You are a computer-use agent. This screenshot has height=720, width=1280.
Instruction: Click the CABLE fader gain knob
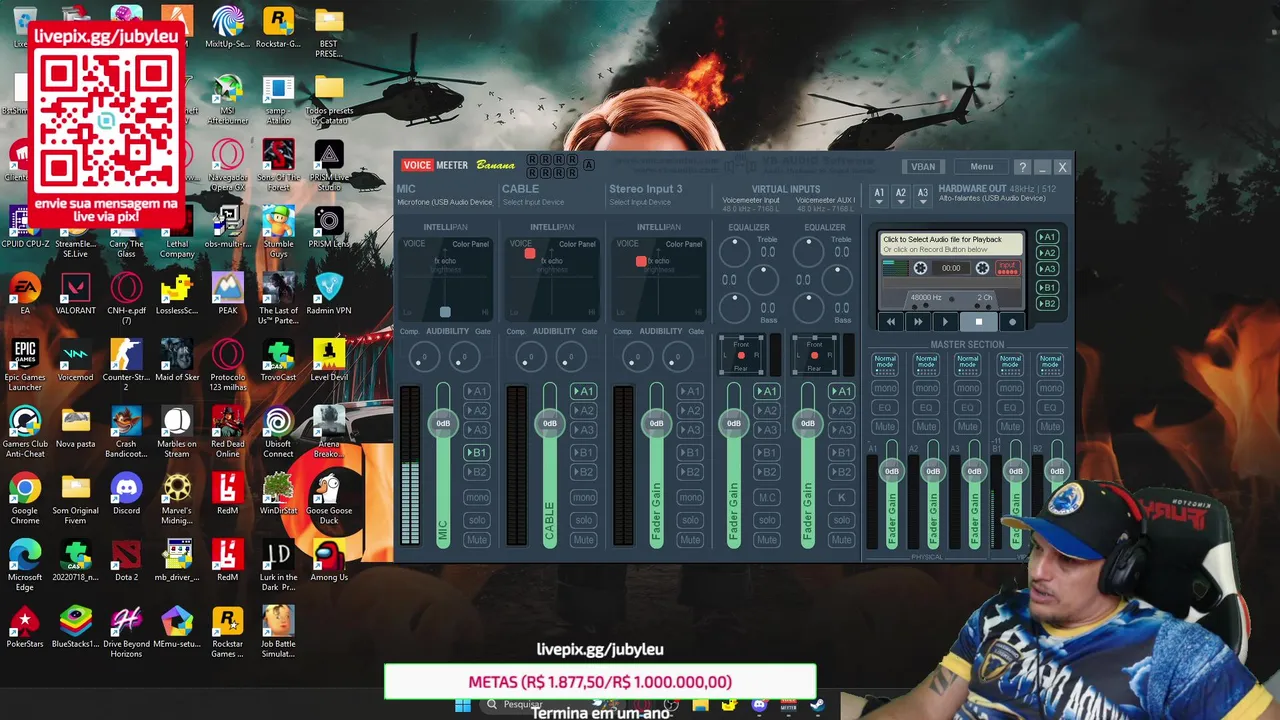coord(549,423)
